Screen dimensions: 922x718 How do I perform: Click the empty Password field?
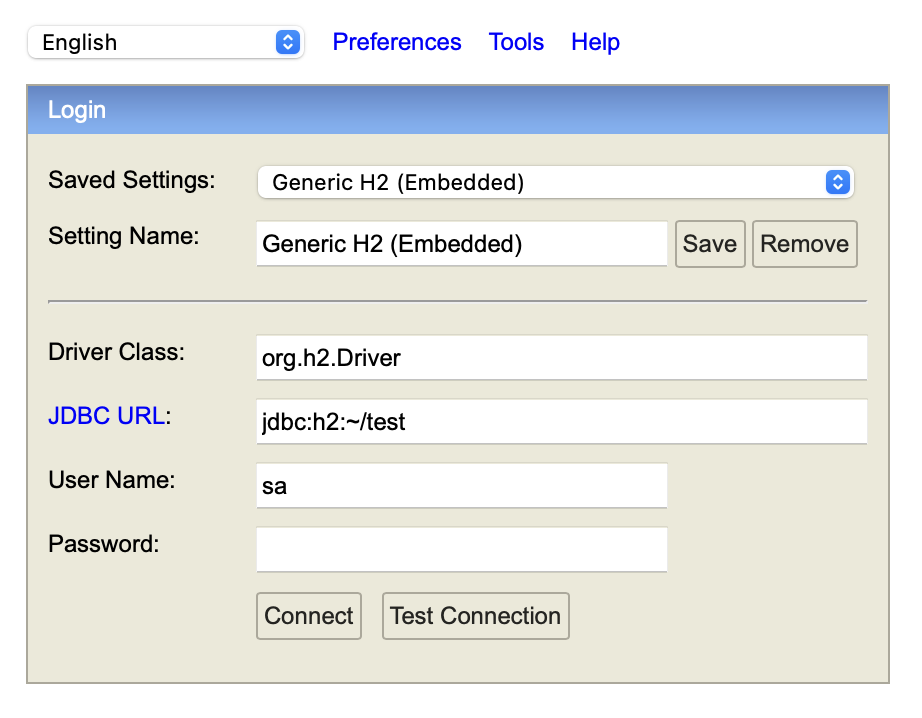pos(462,549)
